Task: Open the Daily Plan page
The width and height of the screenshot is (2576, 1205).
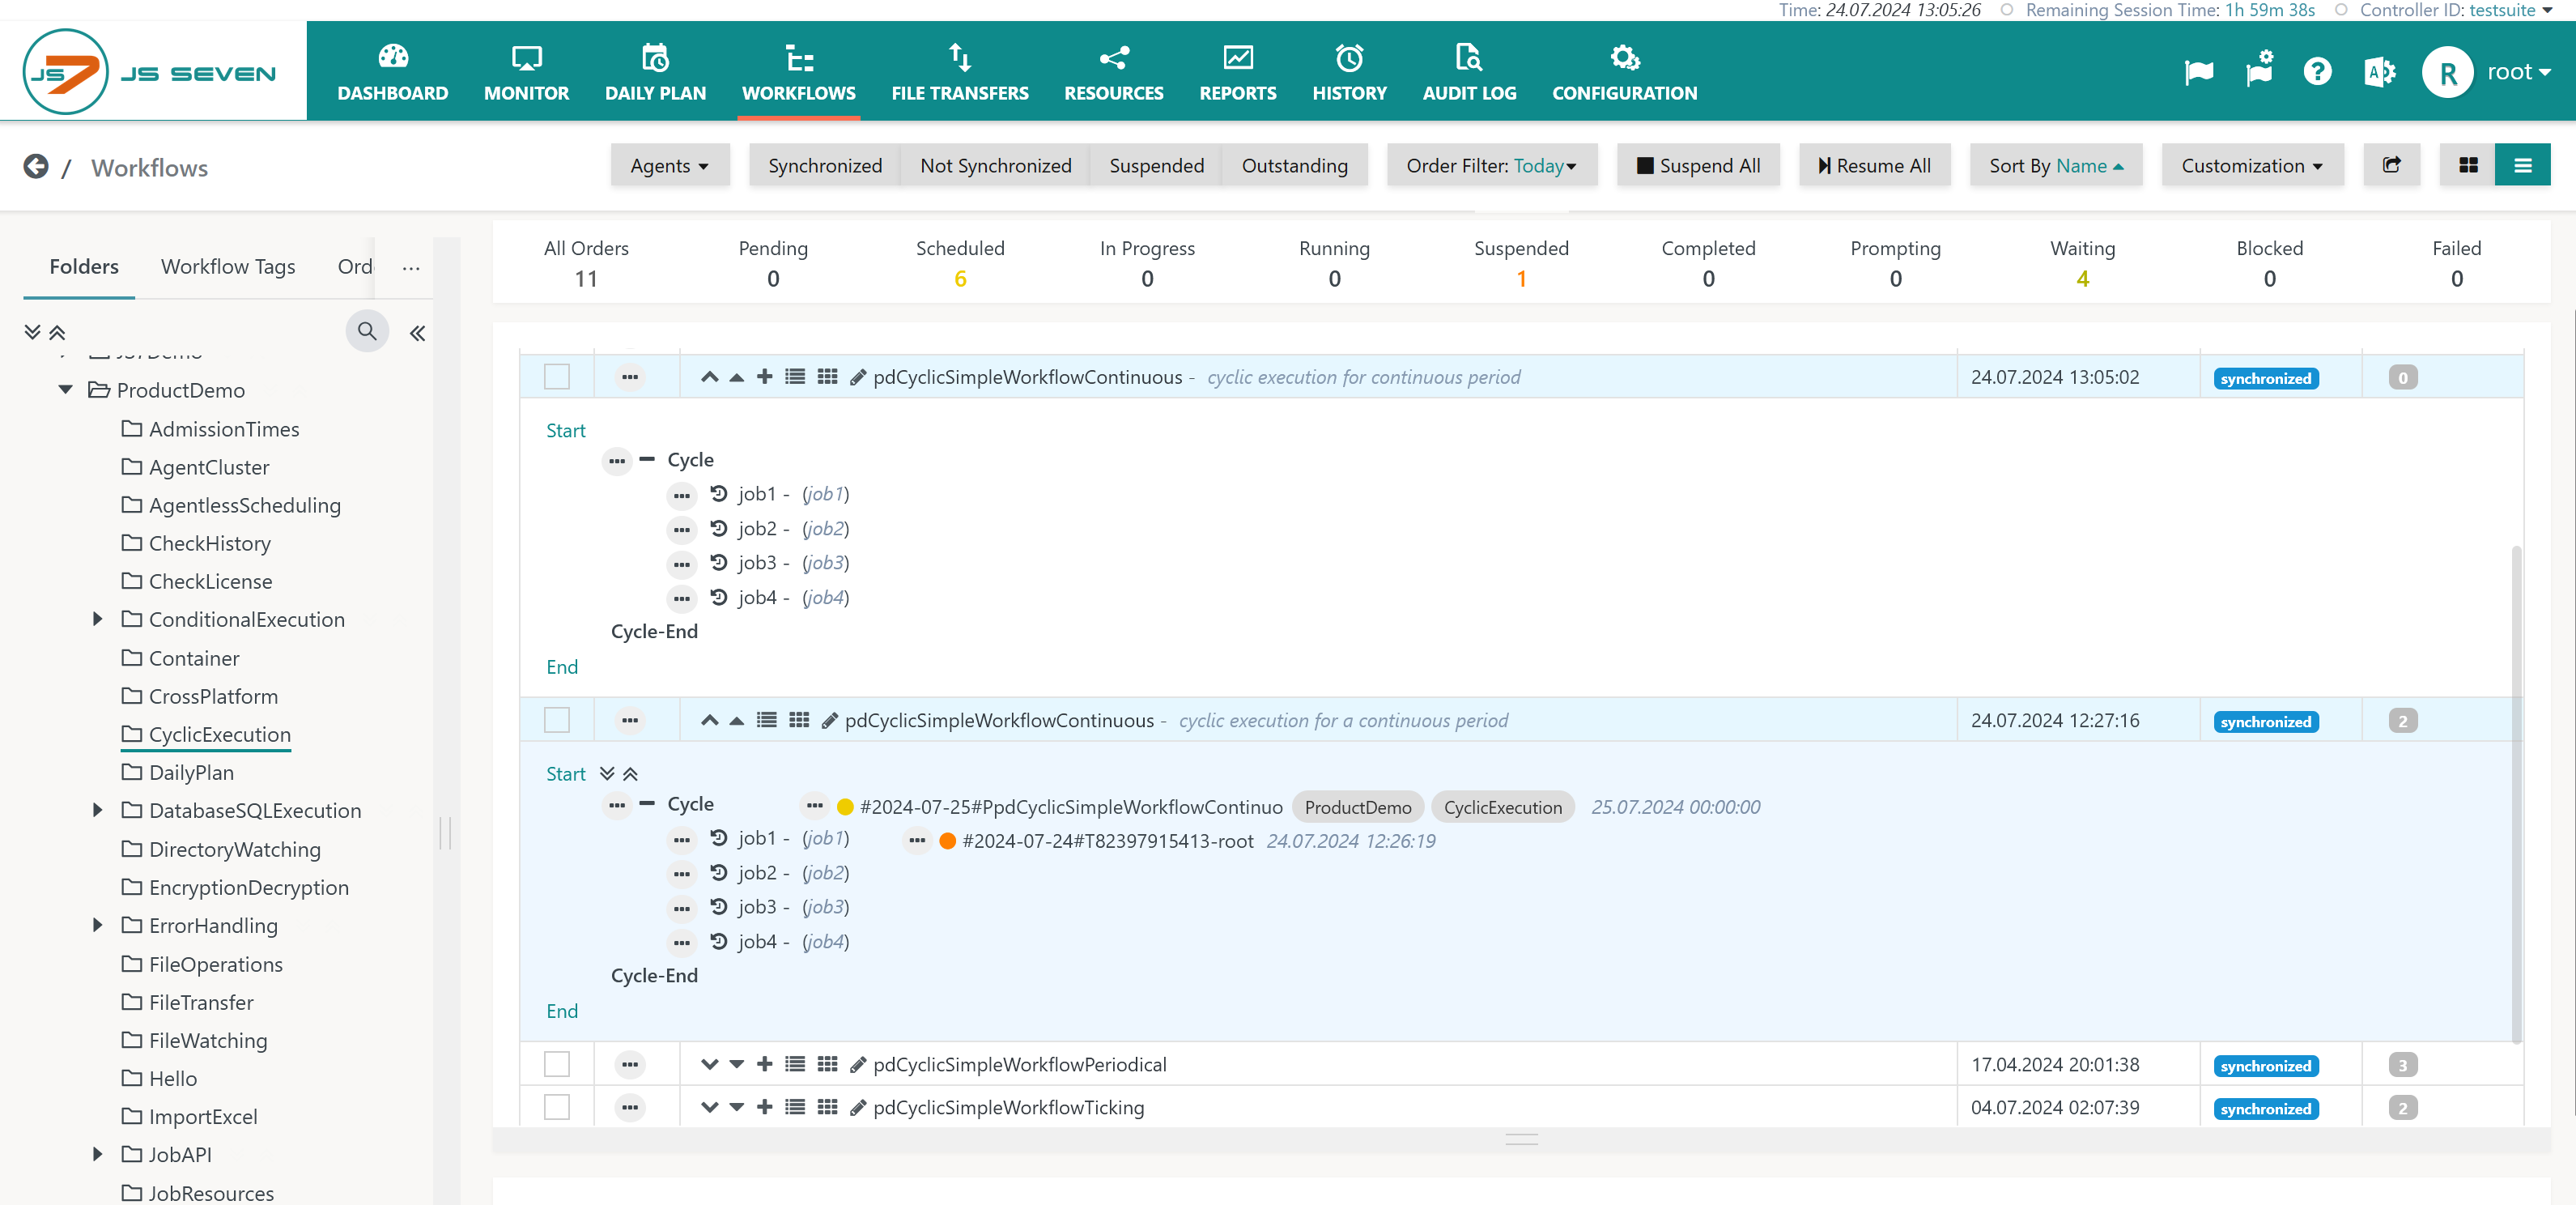Action: (655, 72)
